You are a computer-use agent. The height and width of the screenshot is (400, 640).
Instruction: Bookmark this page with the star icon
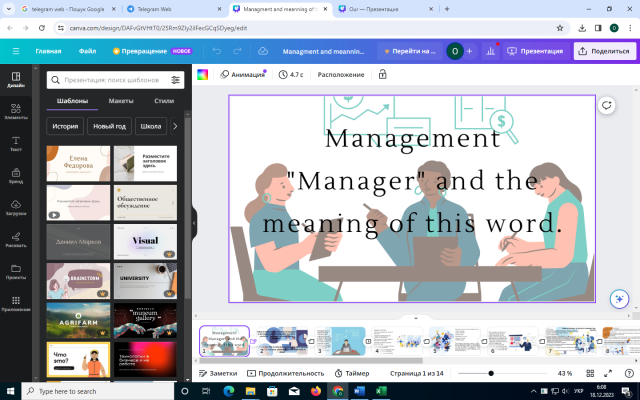point(560,28)
